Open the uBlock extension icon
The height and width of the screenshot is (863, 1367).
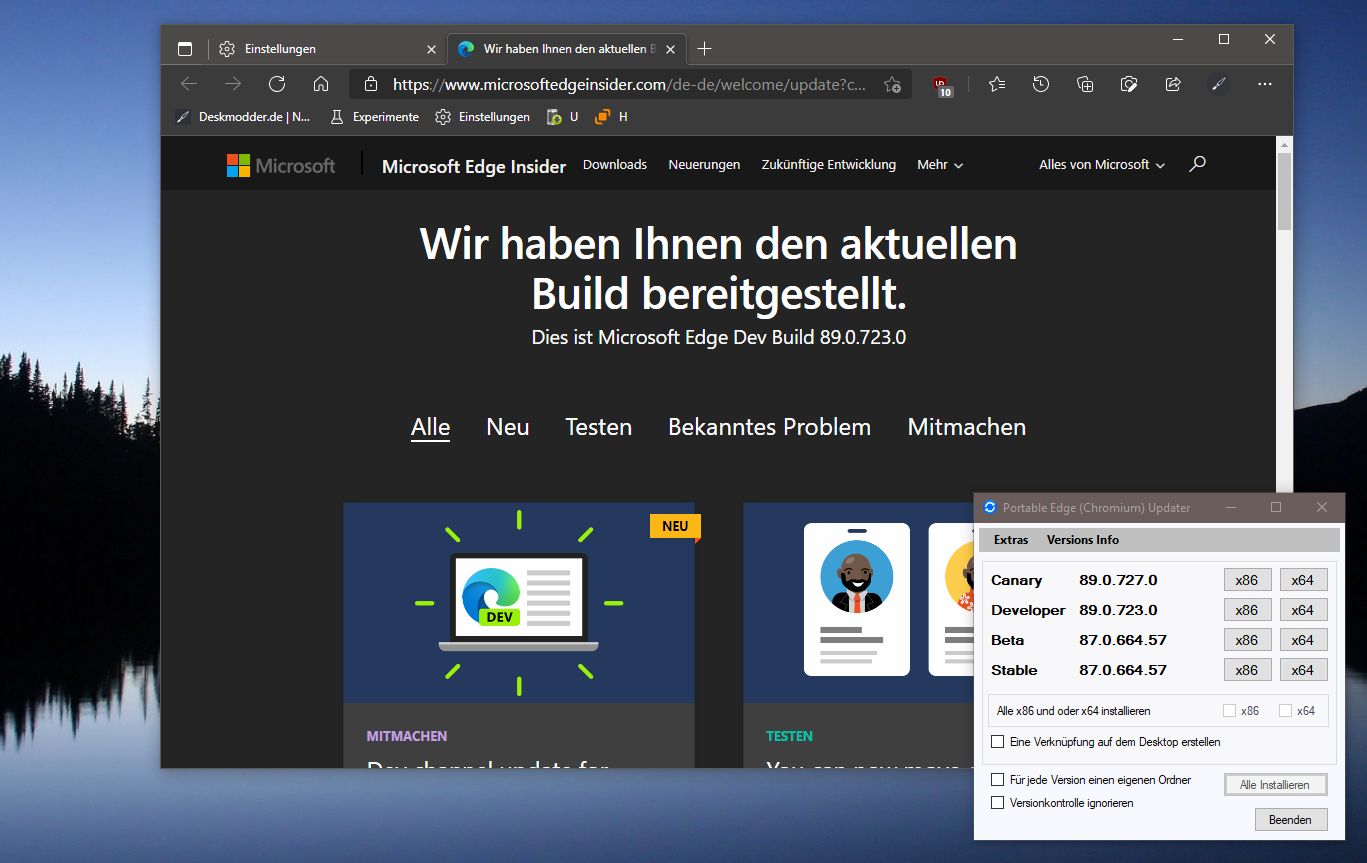943,86
